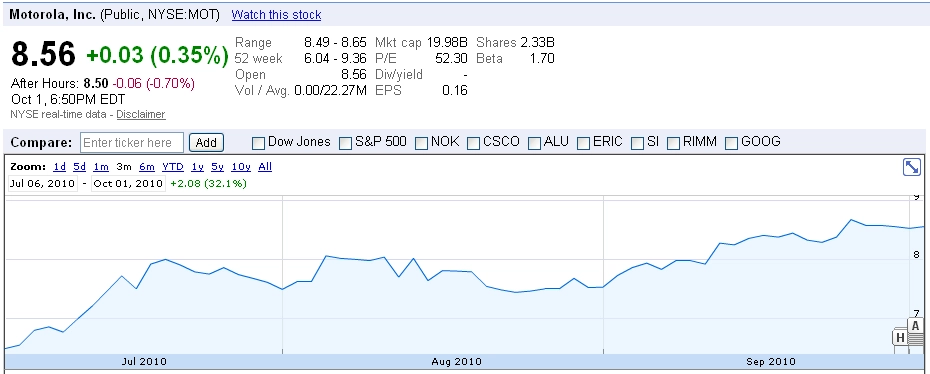Zoom chart to 10y
This screenshot has width=930, height=374.
(x=241, y=167)
